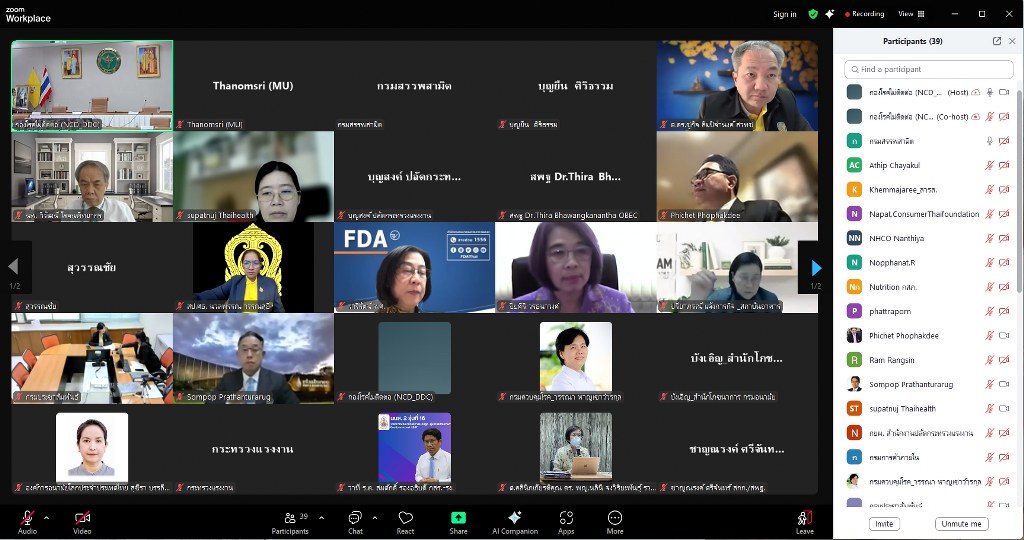Screen dimensions: 1024x540
Task: Open the Participants options caret
Action: click(321, 518)
